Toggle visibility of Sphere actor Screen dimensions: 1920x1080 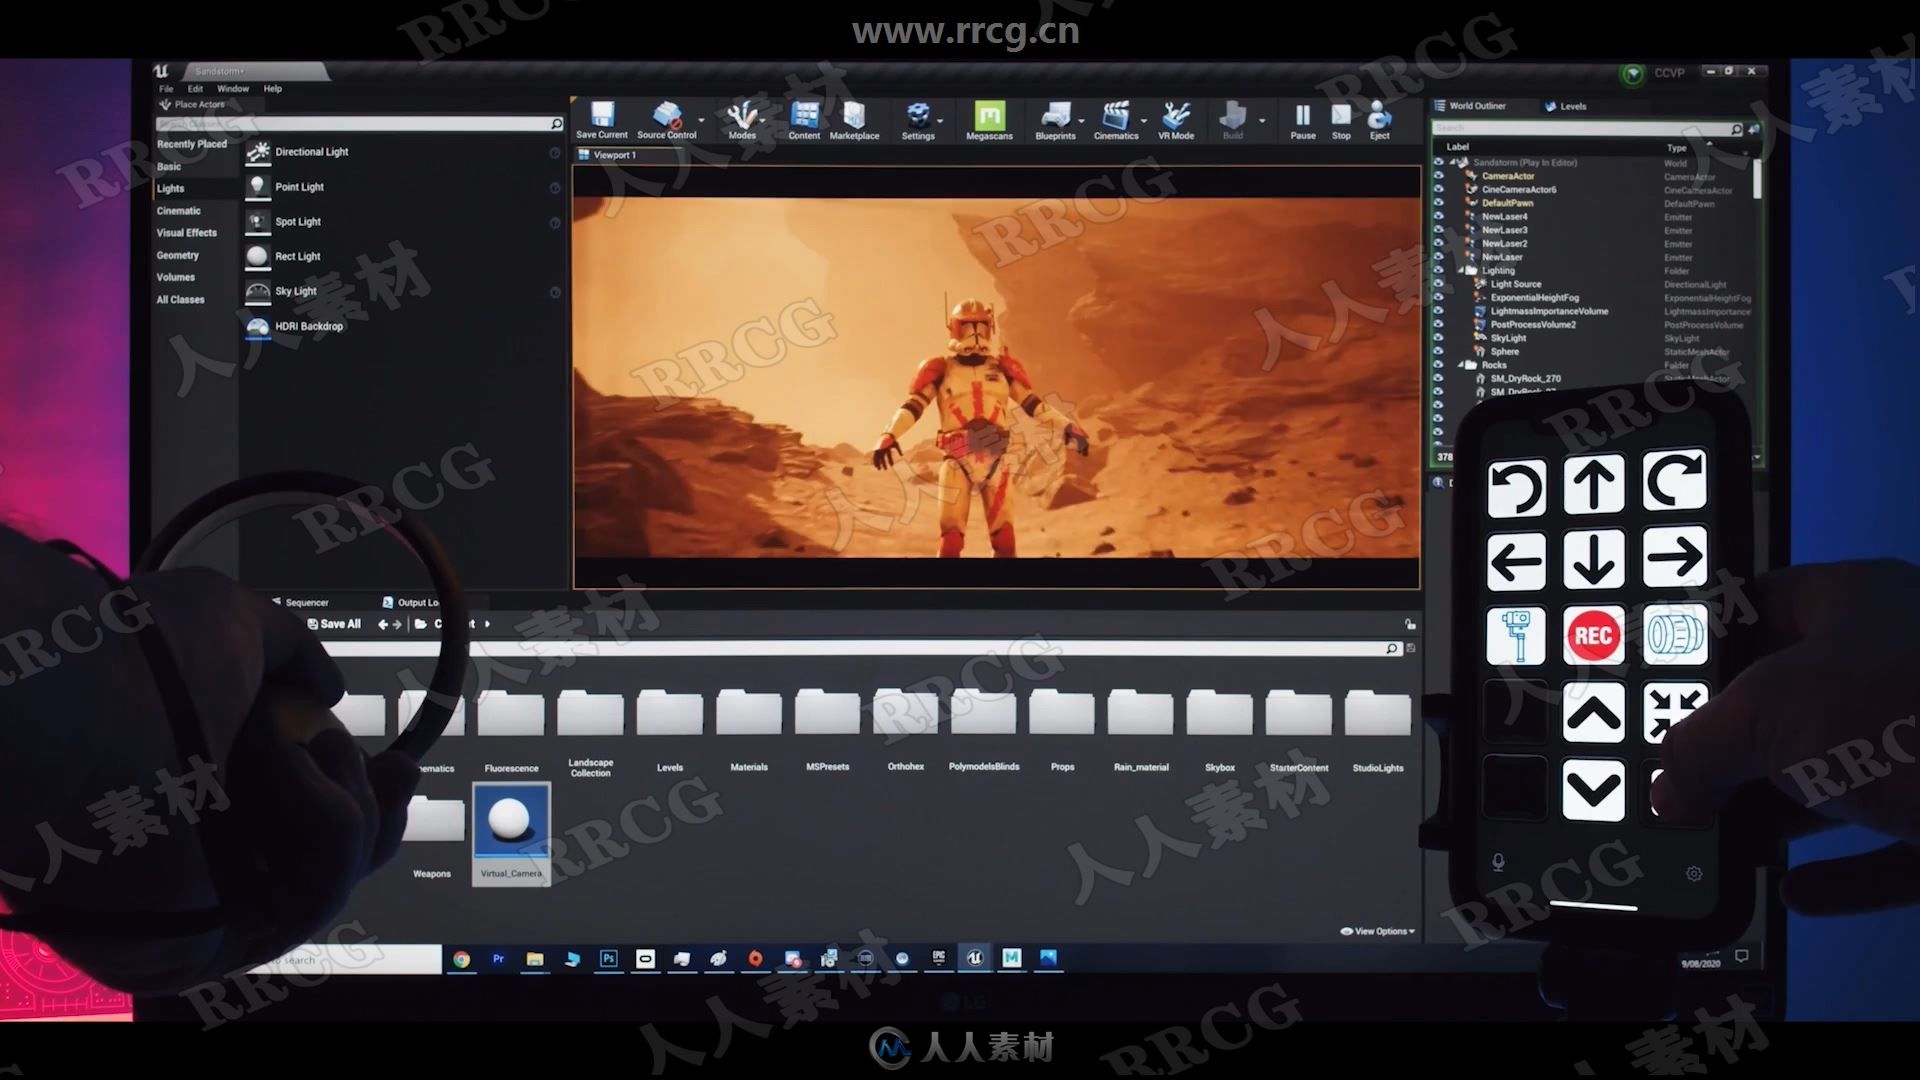(1439, 351)
